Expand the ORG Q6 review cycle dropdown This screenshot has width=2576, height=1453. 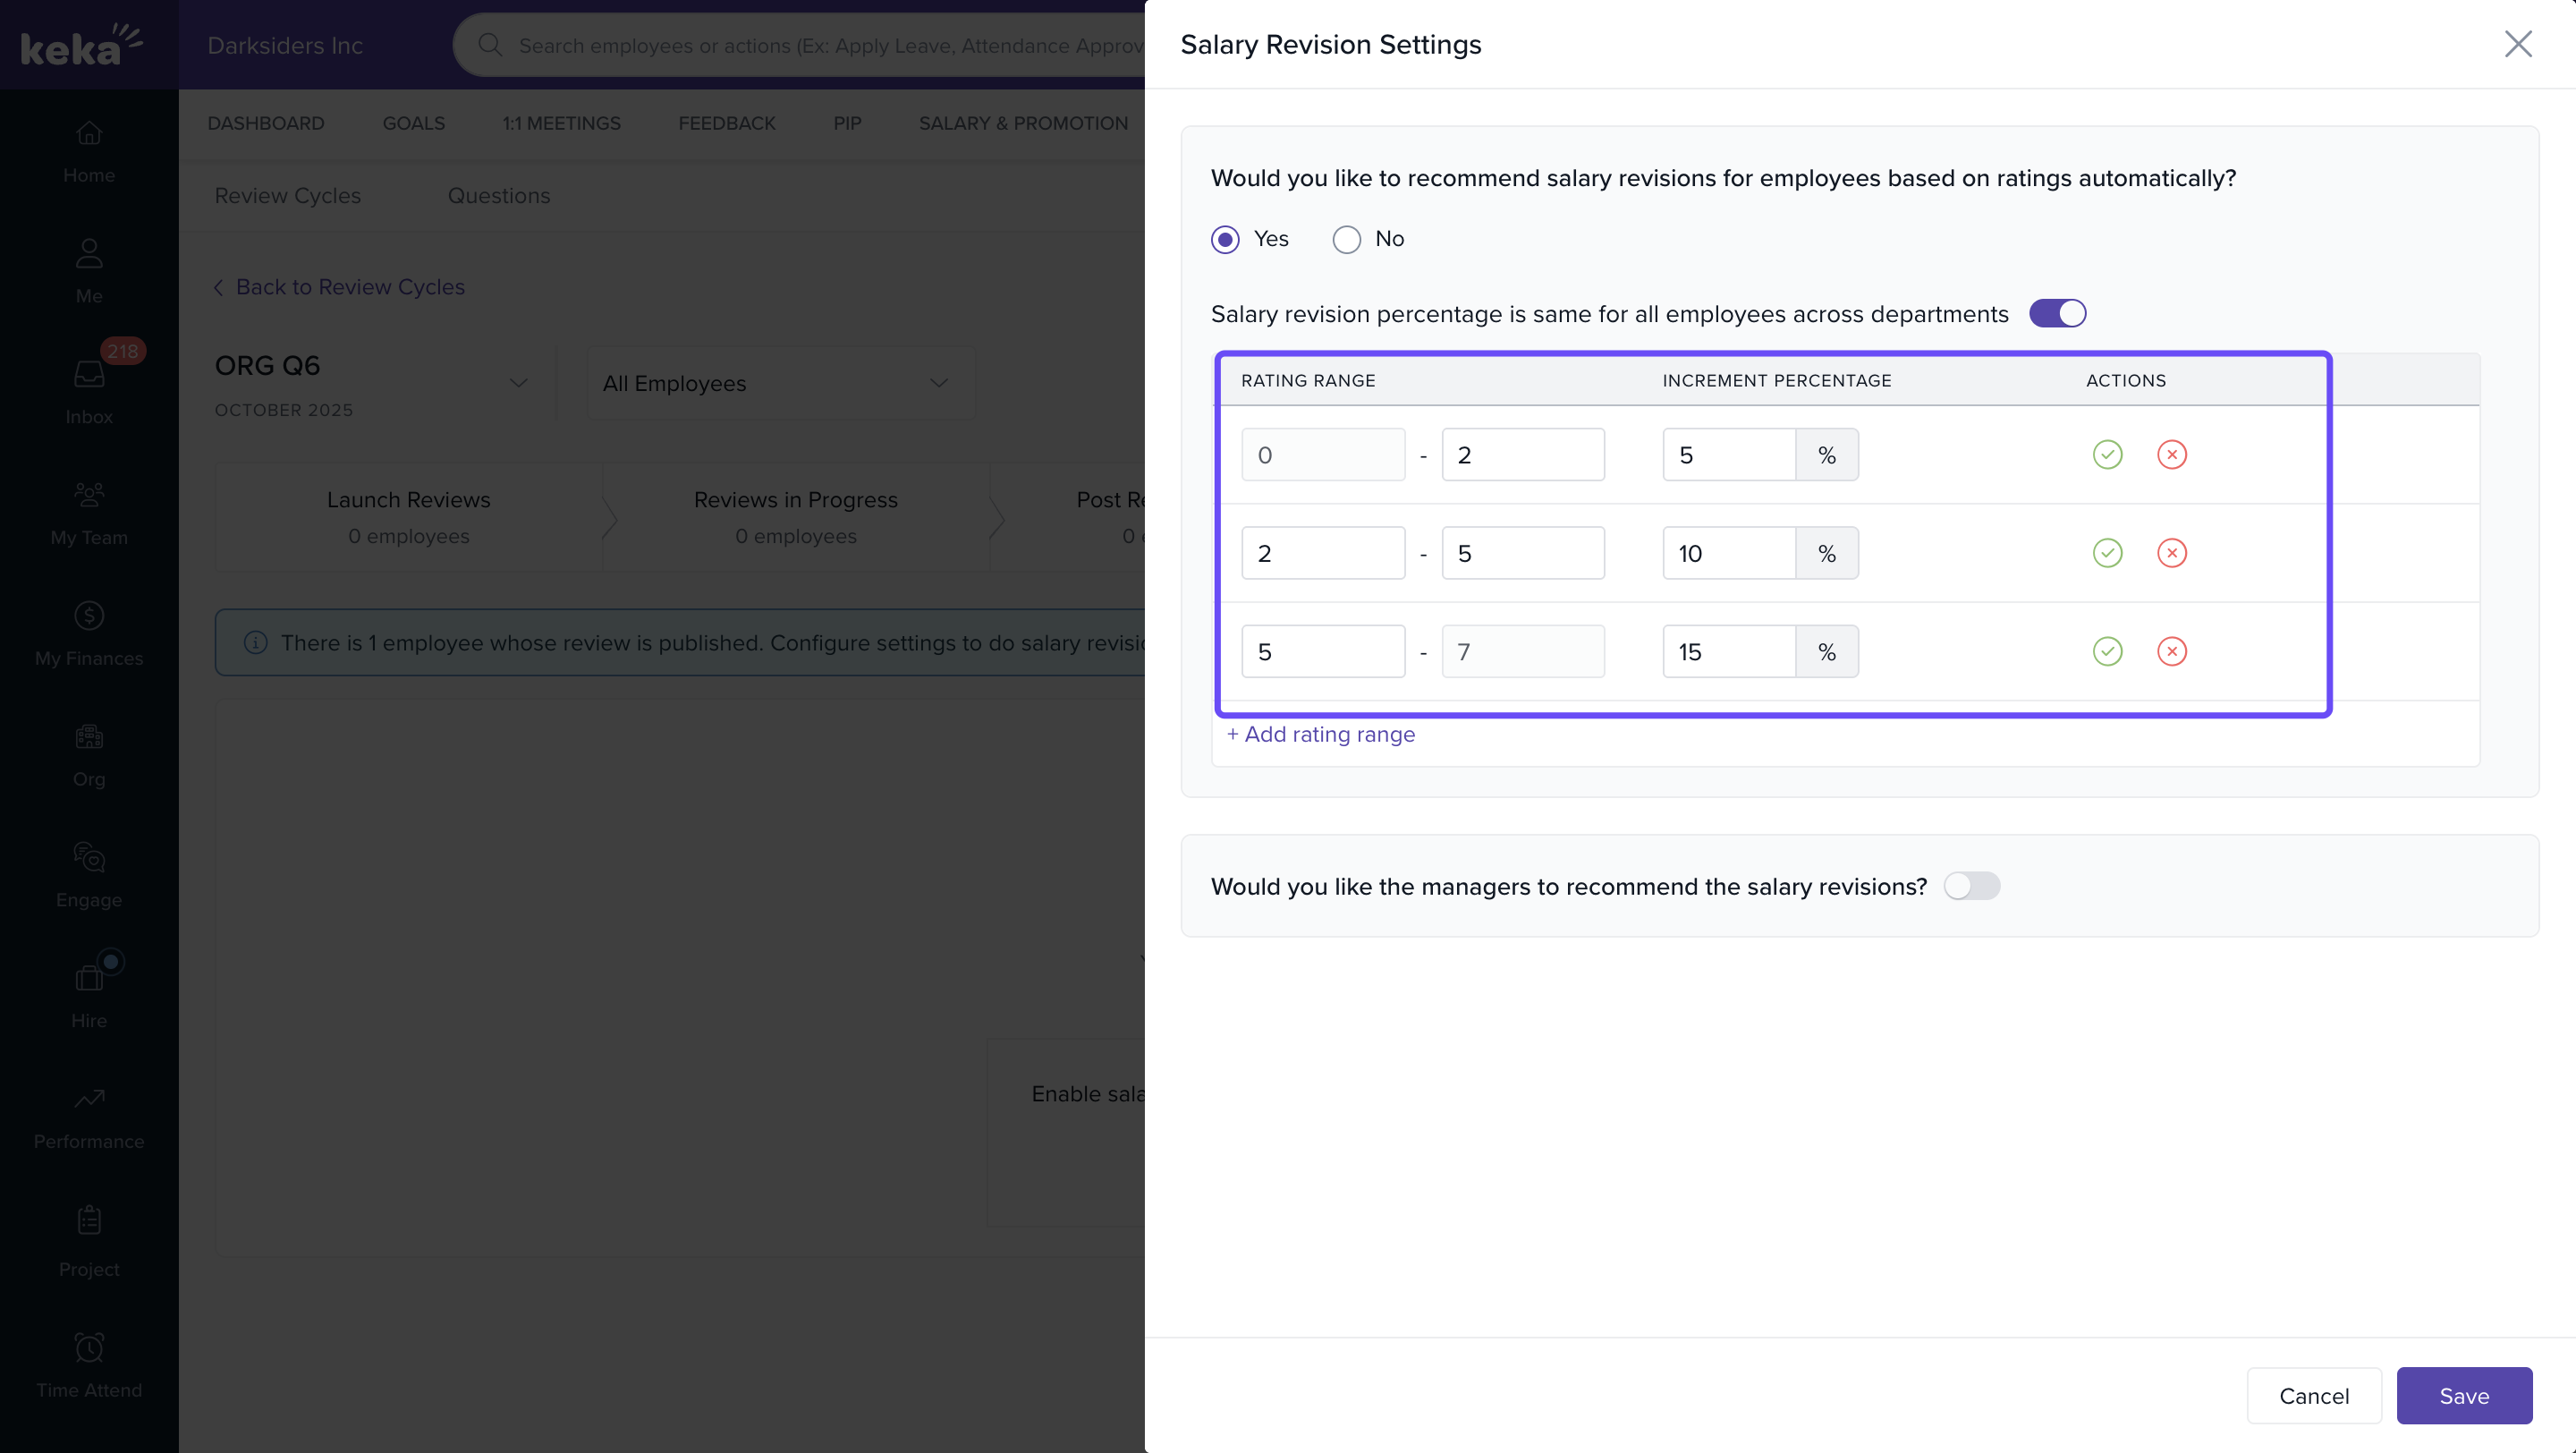[x=518, y=383]
